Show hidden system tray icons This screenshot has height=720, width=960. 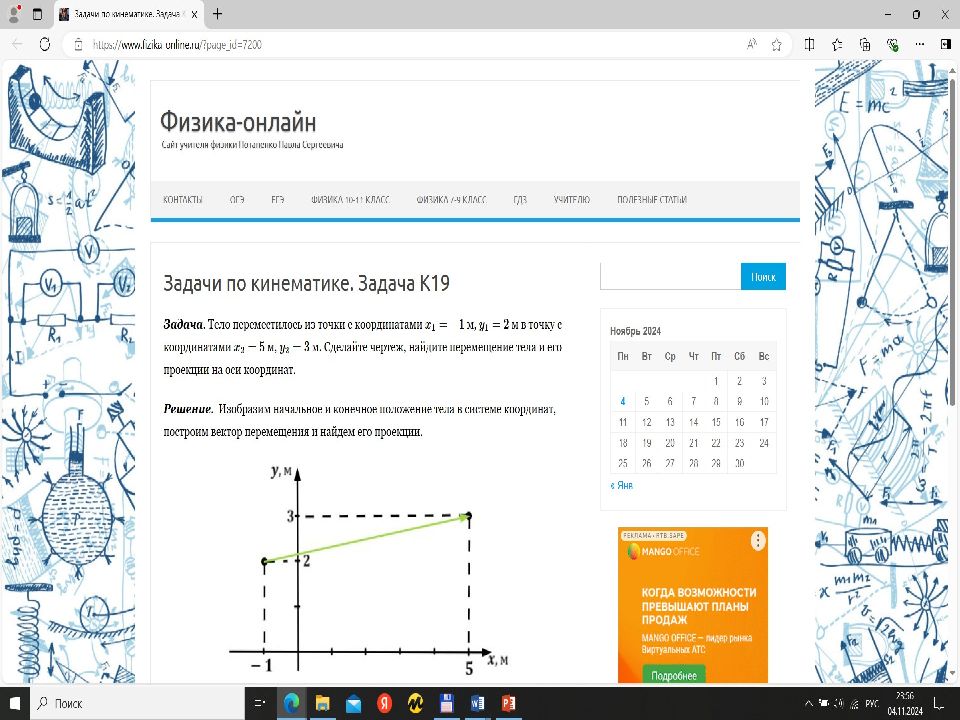(x=808, y=703)
